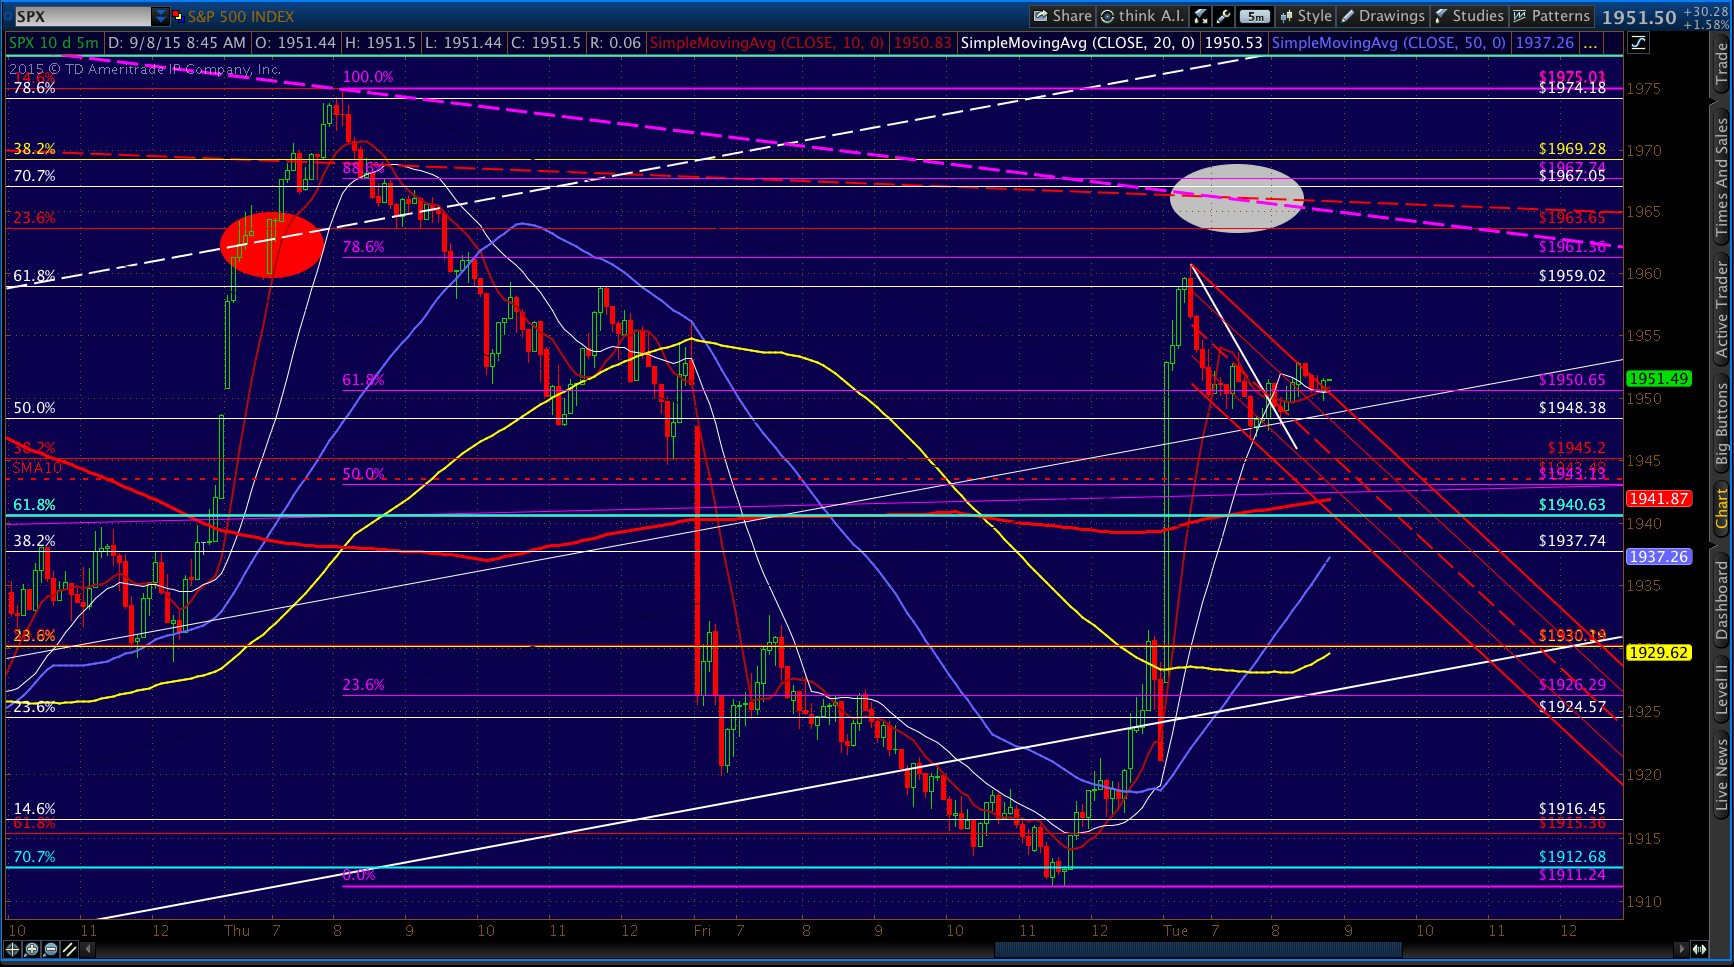Toggle the chart scale icon above the price axis

tap(1639, 43)
